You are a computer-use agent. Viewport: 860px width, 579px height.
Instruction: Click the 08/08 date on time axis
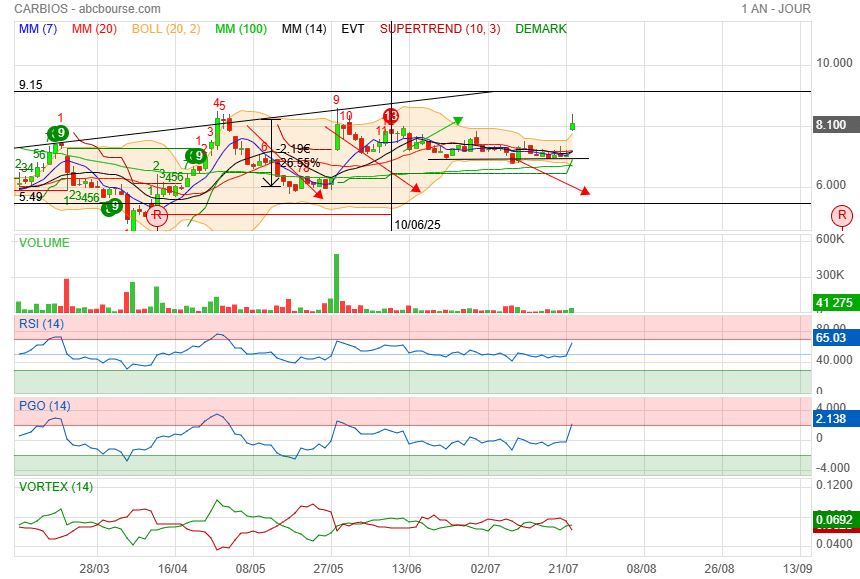tap(641, 569)
